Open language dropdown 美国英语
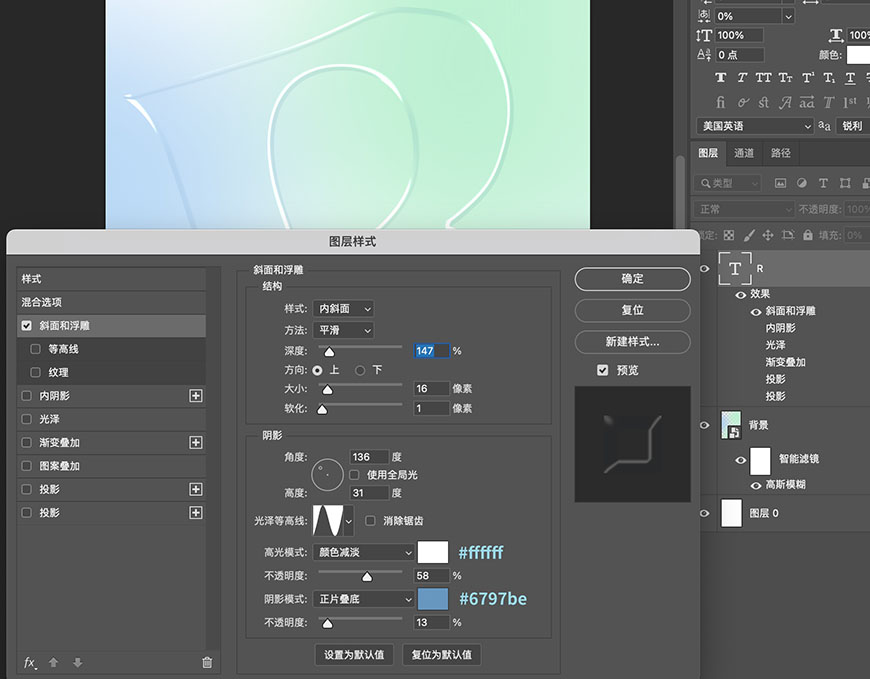 point(755,126)
